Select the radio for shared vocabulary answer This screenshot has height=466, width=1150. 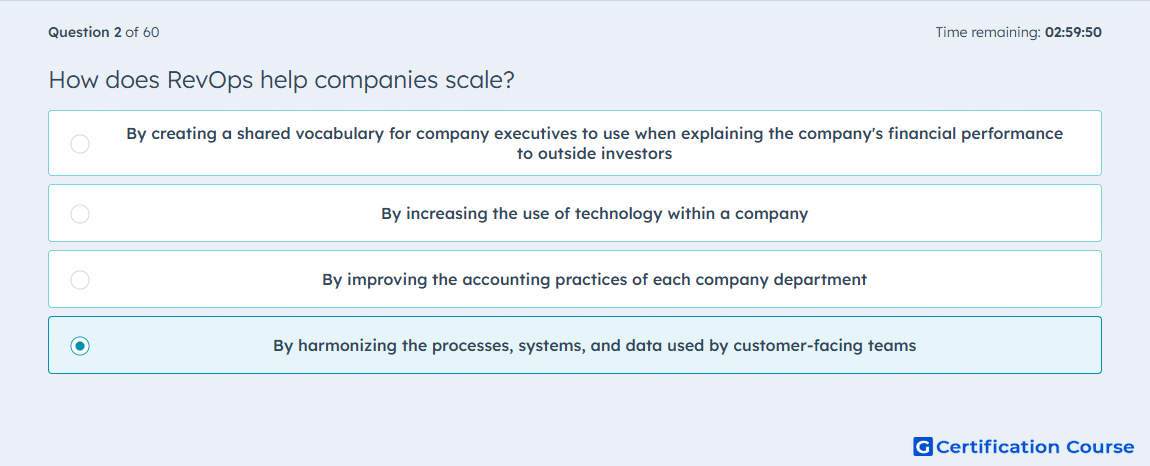pyautogui.click(x=80, y=144)
